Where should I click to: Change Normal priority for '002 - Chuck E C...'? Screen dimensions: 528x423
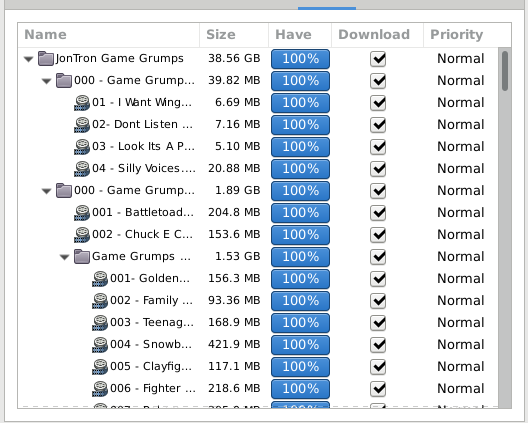(x=461, y=234)
